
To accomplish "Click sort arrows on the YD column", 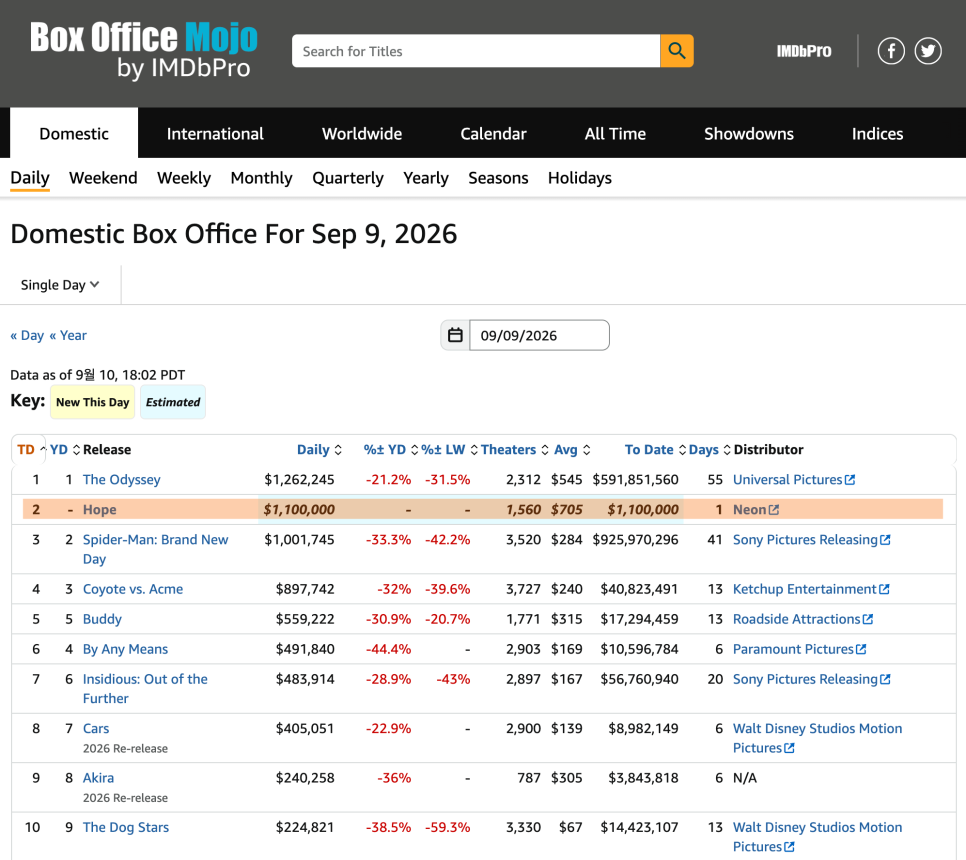I will pyautogui.click(x=76, y=450).
